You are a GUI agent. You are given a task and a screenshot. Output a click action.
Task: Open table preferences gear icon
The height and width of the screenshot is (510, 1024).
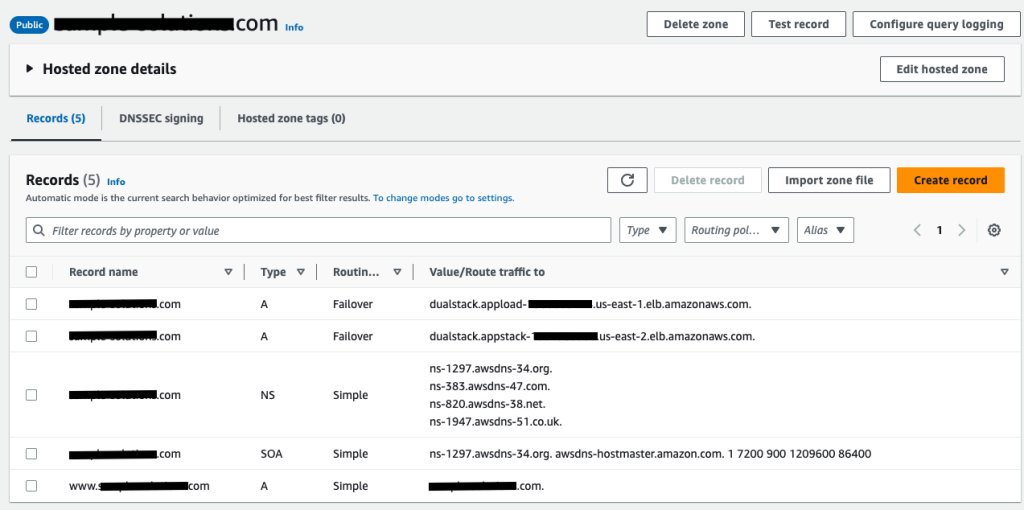pyautogui.click(x=994, y=230)
